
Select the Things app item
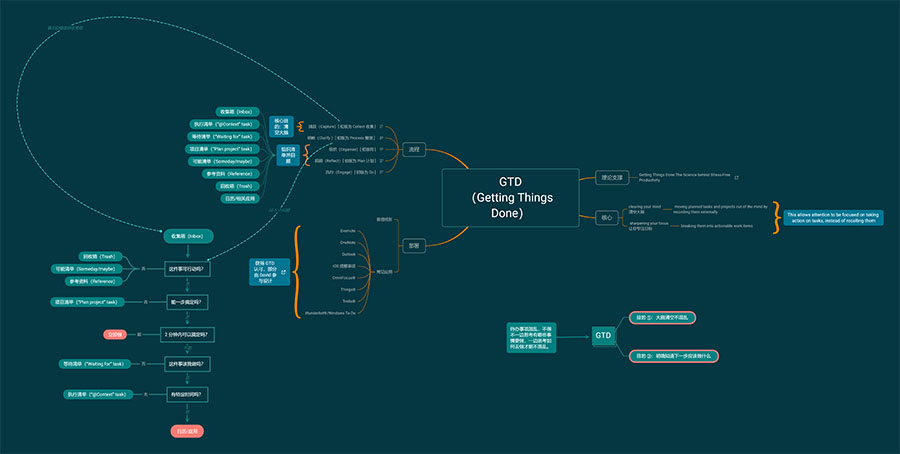(x=348, y=289)
